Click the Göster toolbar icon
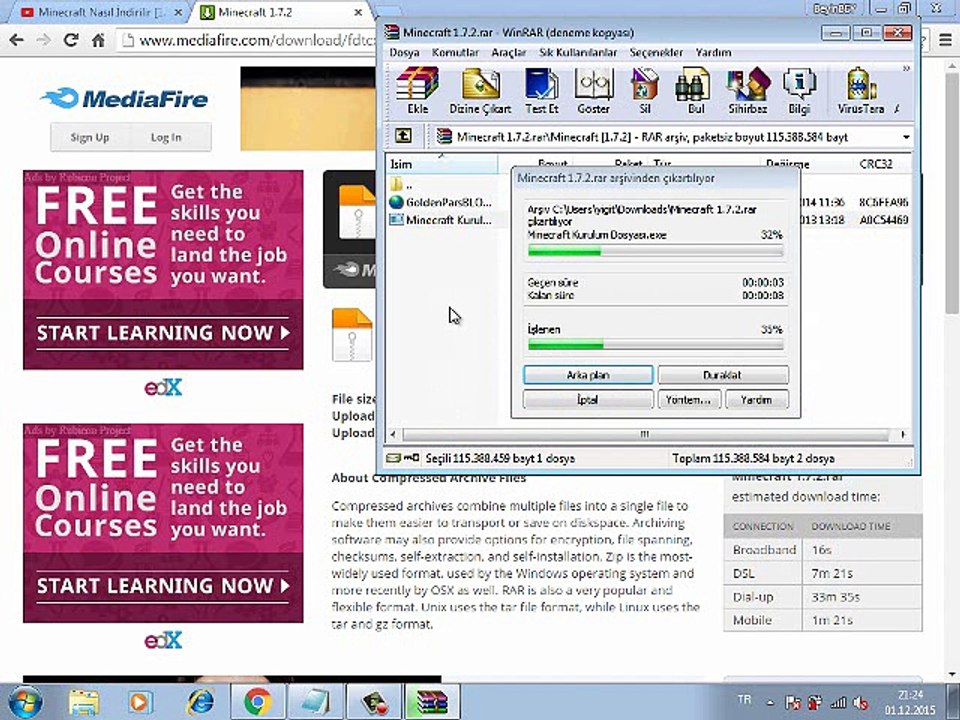This screenshot has width=960, height=720. click(593, 91)
